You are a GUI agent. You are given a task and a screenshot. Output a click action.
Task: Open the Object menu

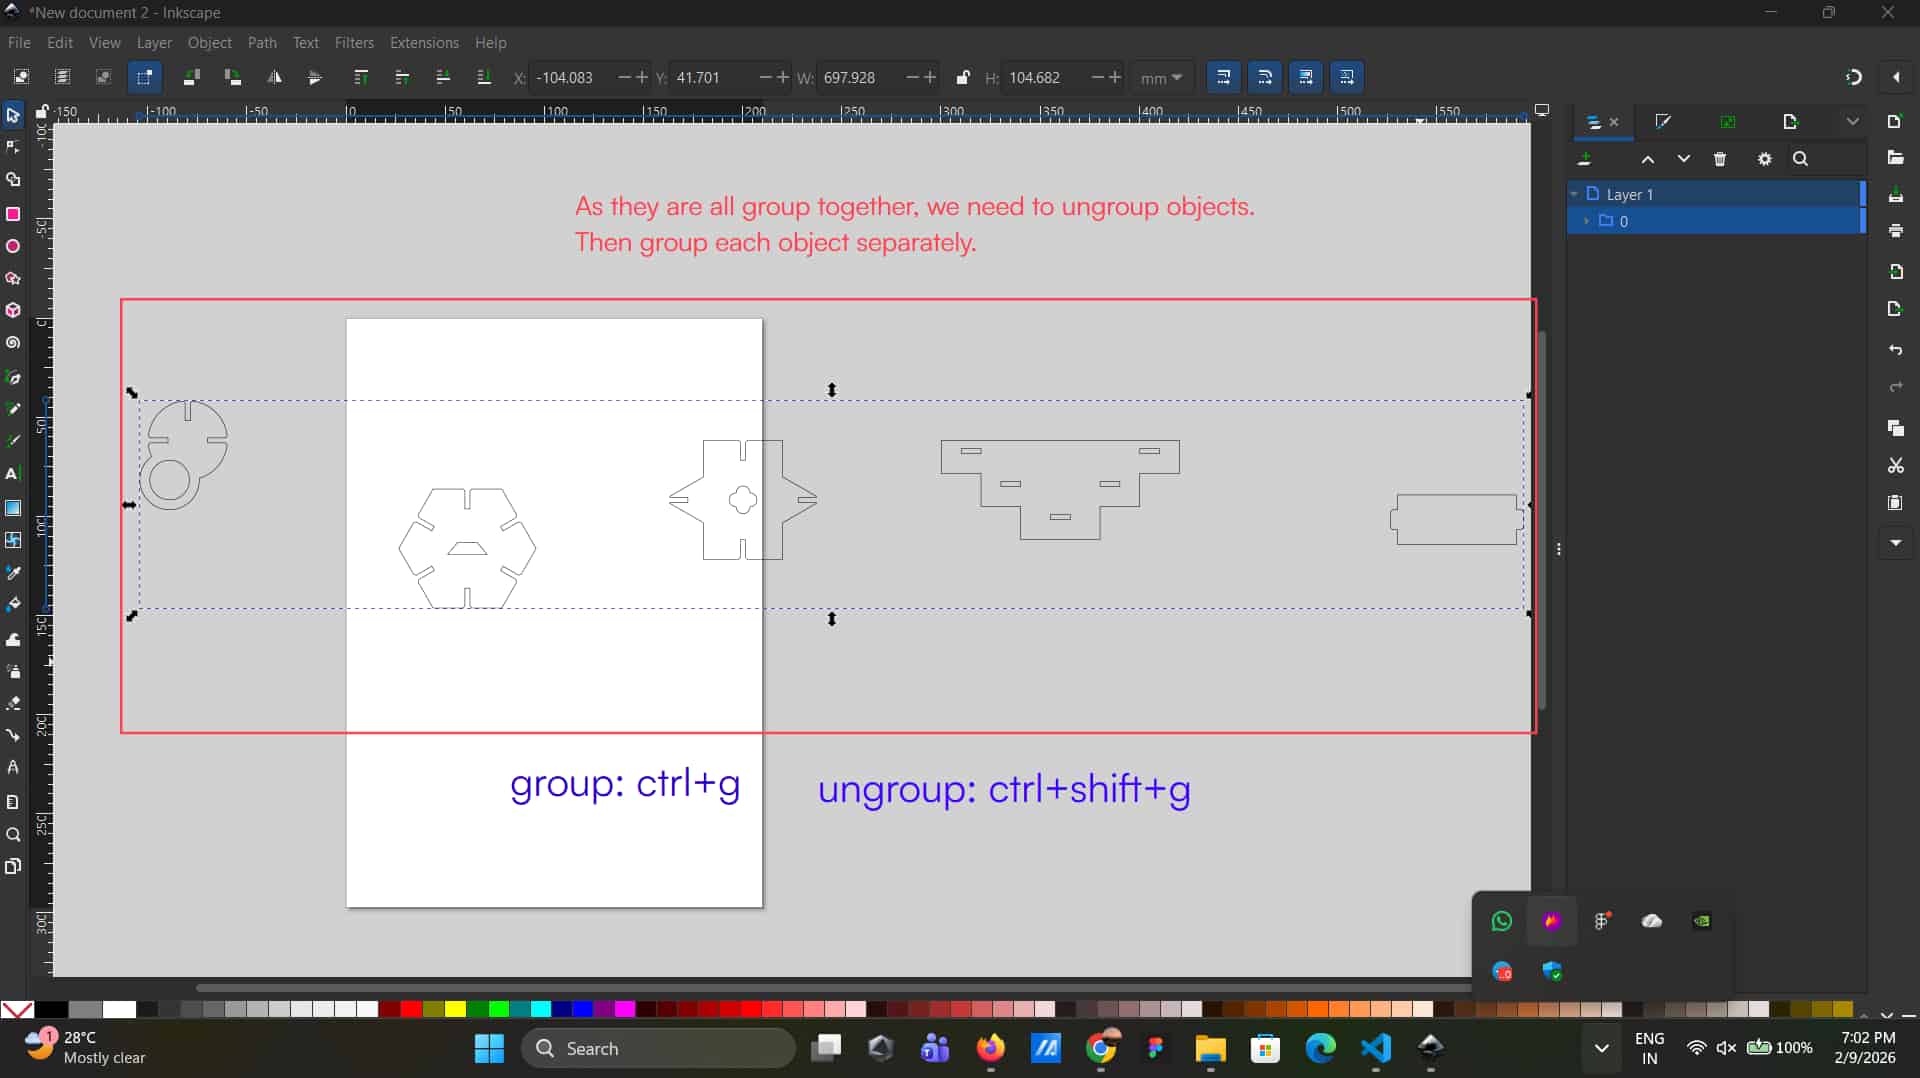[209, 42]
